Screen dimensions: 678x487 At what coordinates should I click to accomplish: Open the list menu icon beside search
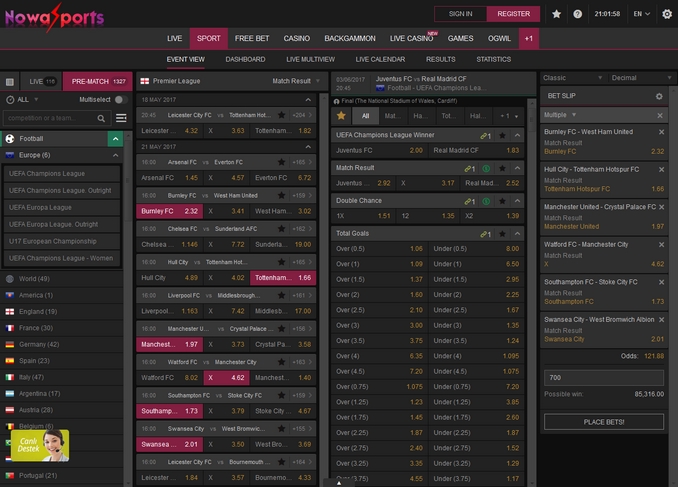(x=121, y=118)
